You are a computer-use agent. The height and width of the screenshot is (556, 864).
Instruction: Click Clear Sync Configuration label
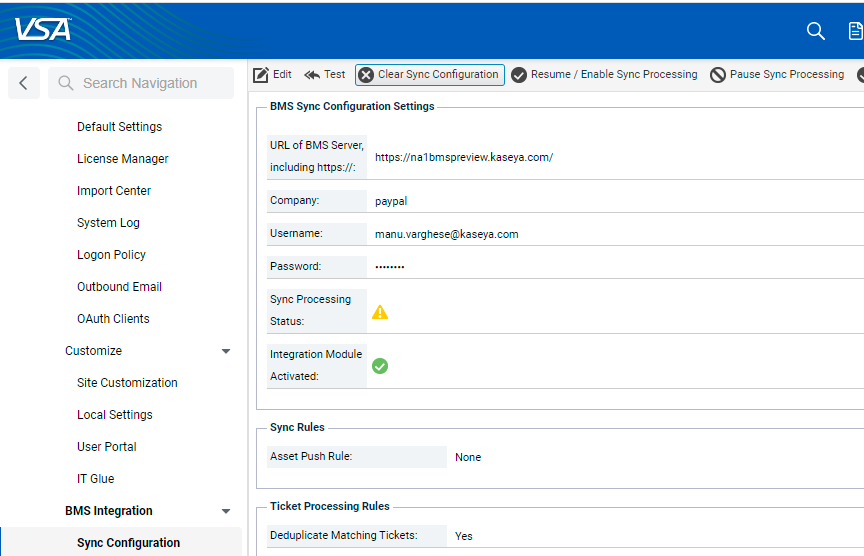tap(438, 74)
